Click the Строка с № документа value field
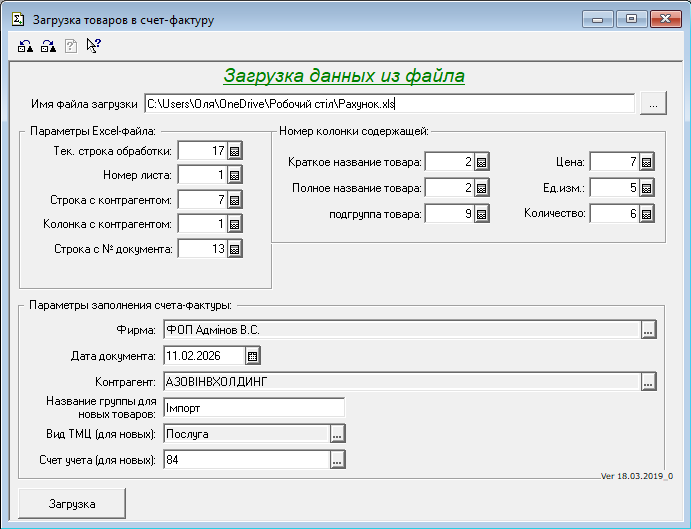 [x=202, y=249]
